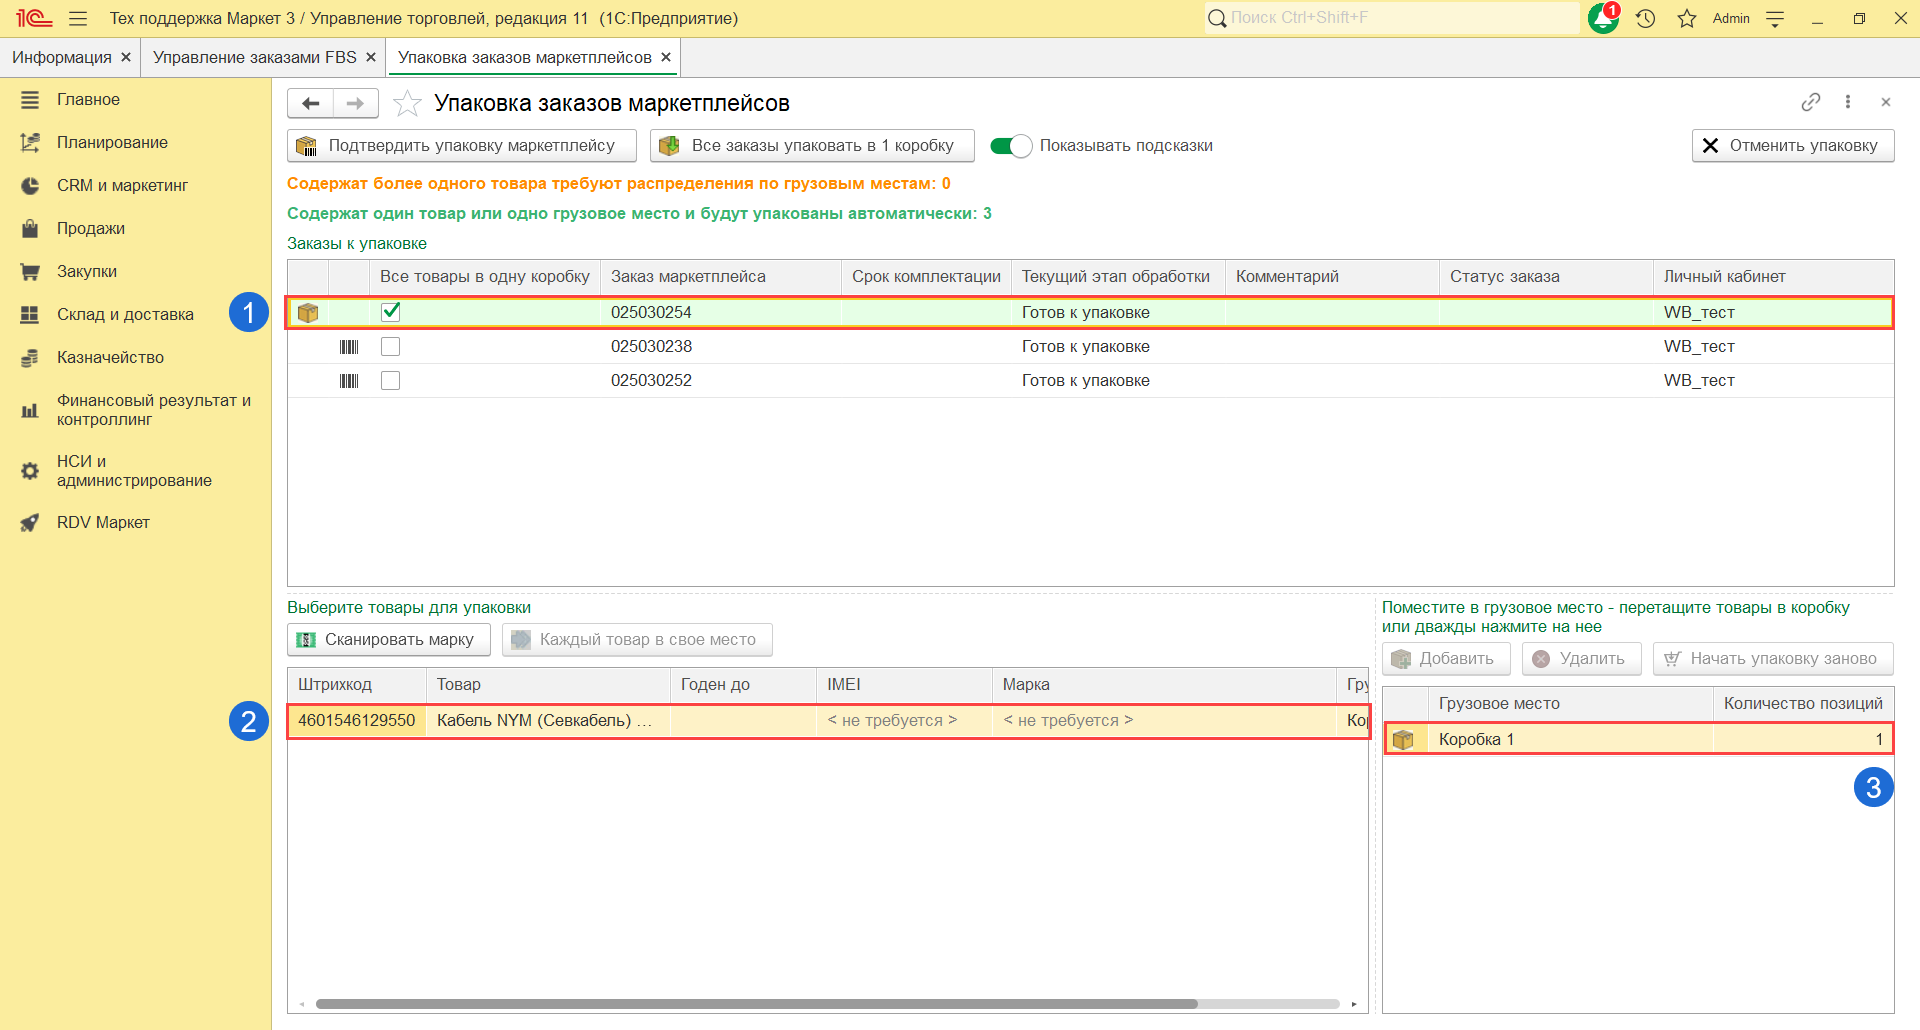Navigate back with left arrow button
Viewport: 1920px width, 1030px height.
click(x=310, y=104)
